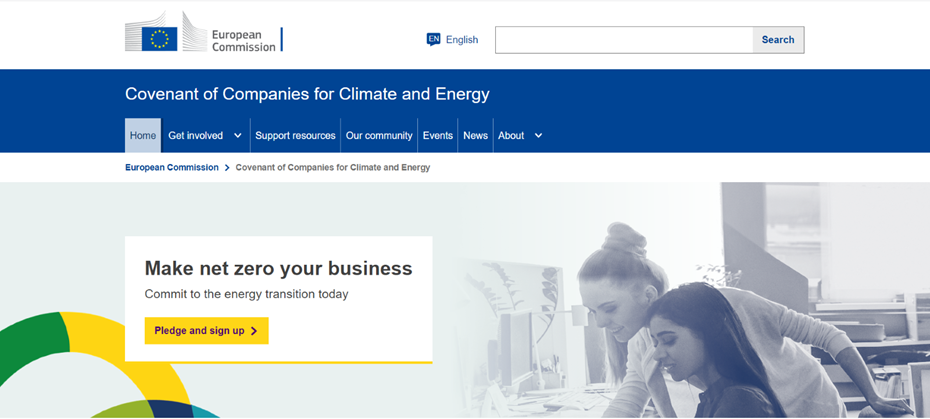Image resolution: width=930 pixels, height=419 pixels.
Task: Click the Pledge and sign up button
Action: [x=206, y=331]
